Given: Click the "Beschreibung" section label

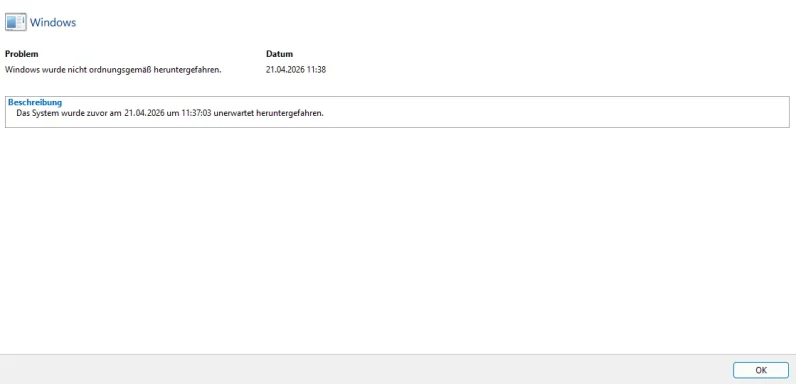Looking at the screenshot, I should pyautogui.click(x=35, y=103).
